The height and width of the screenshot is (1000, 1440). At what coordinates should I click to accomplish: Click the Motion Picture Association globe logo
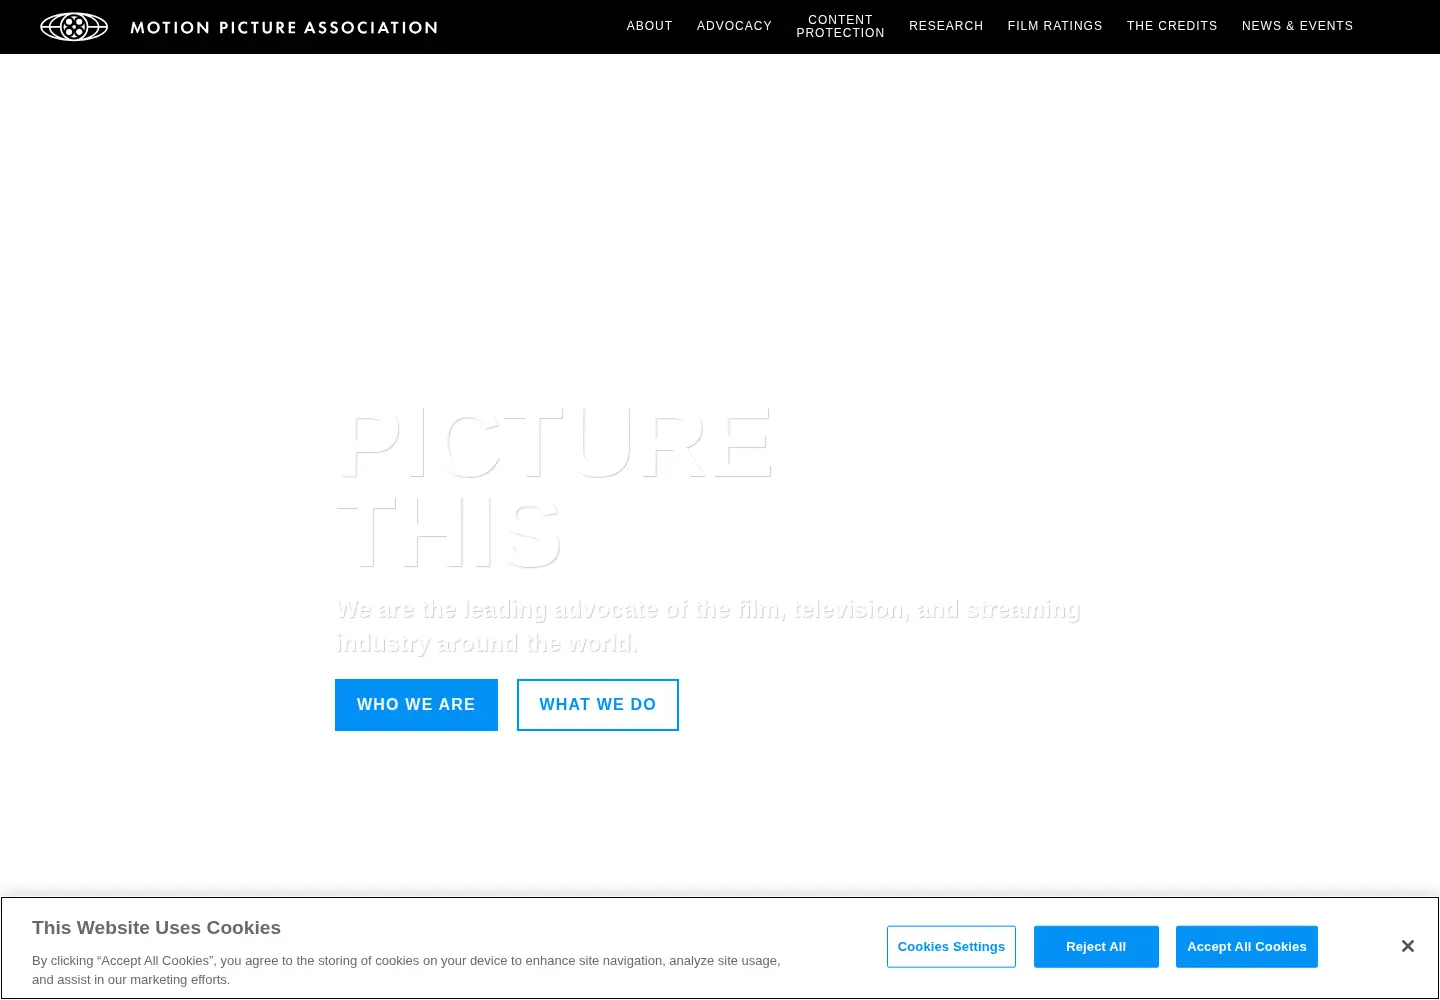pyautogui.click(x=74, y=27)
